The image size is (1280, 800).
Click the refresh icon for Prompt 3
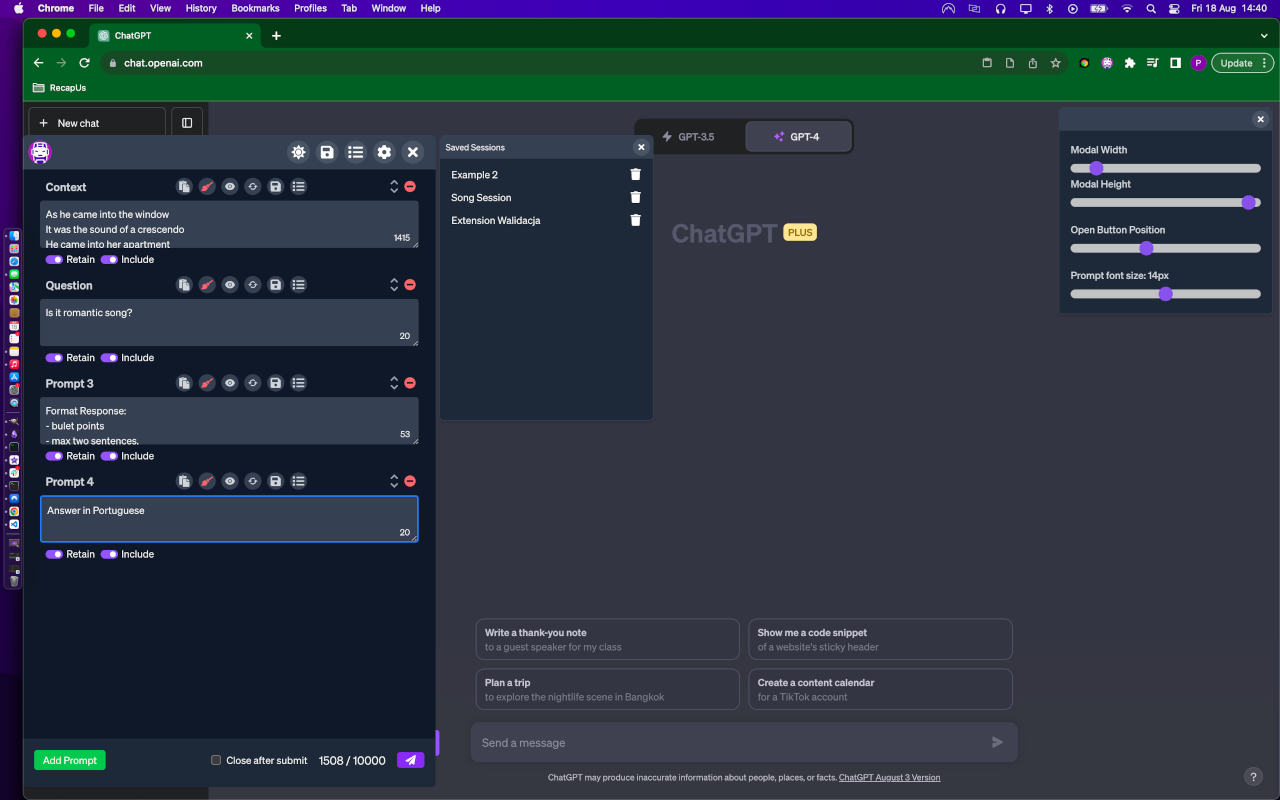(x=253, y=383)
